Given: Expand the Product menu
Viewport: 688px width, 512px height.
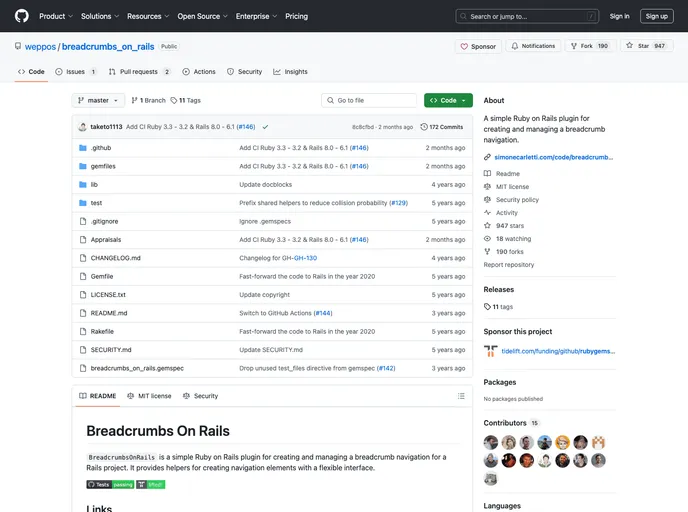Looking at the screenshot, I should [x=56, y=16].
